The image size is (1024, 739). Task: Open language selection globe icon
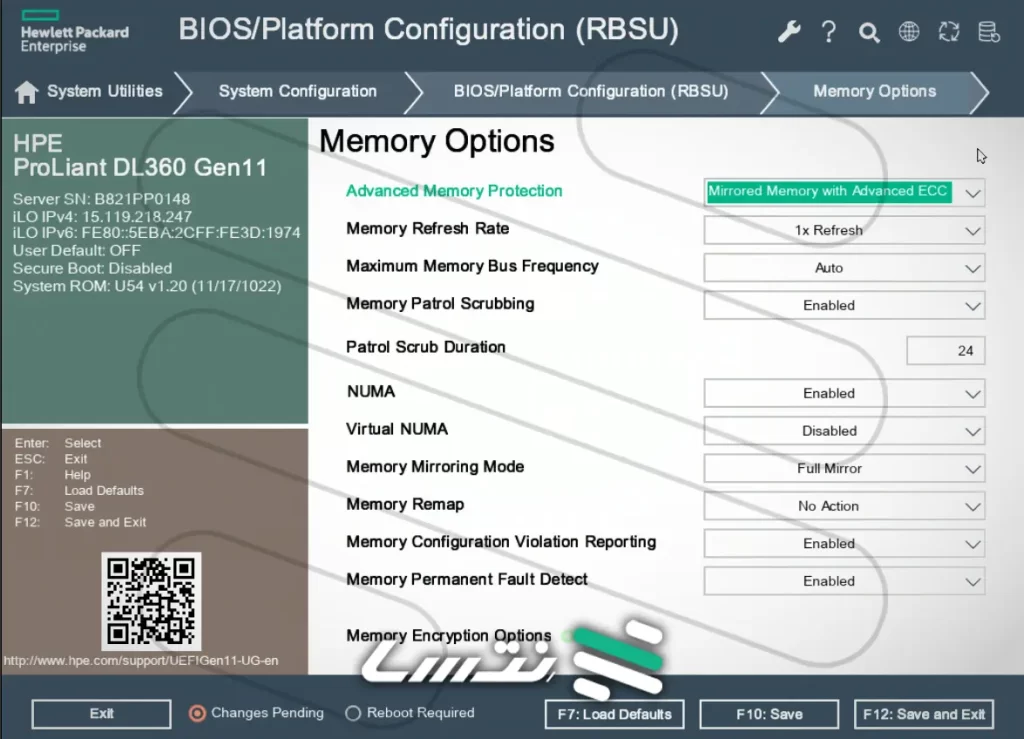[x=909, y=32]
